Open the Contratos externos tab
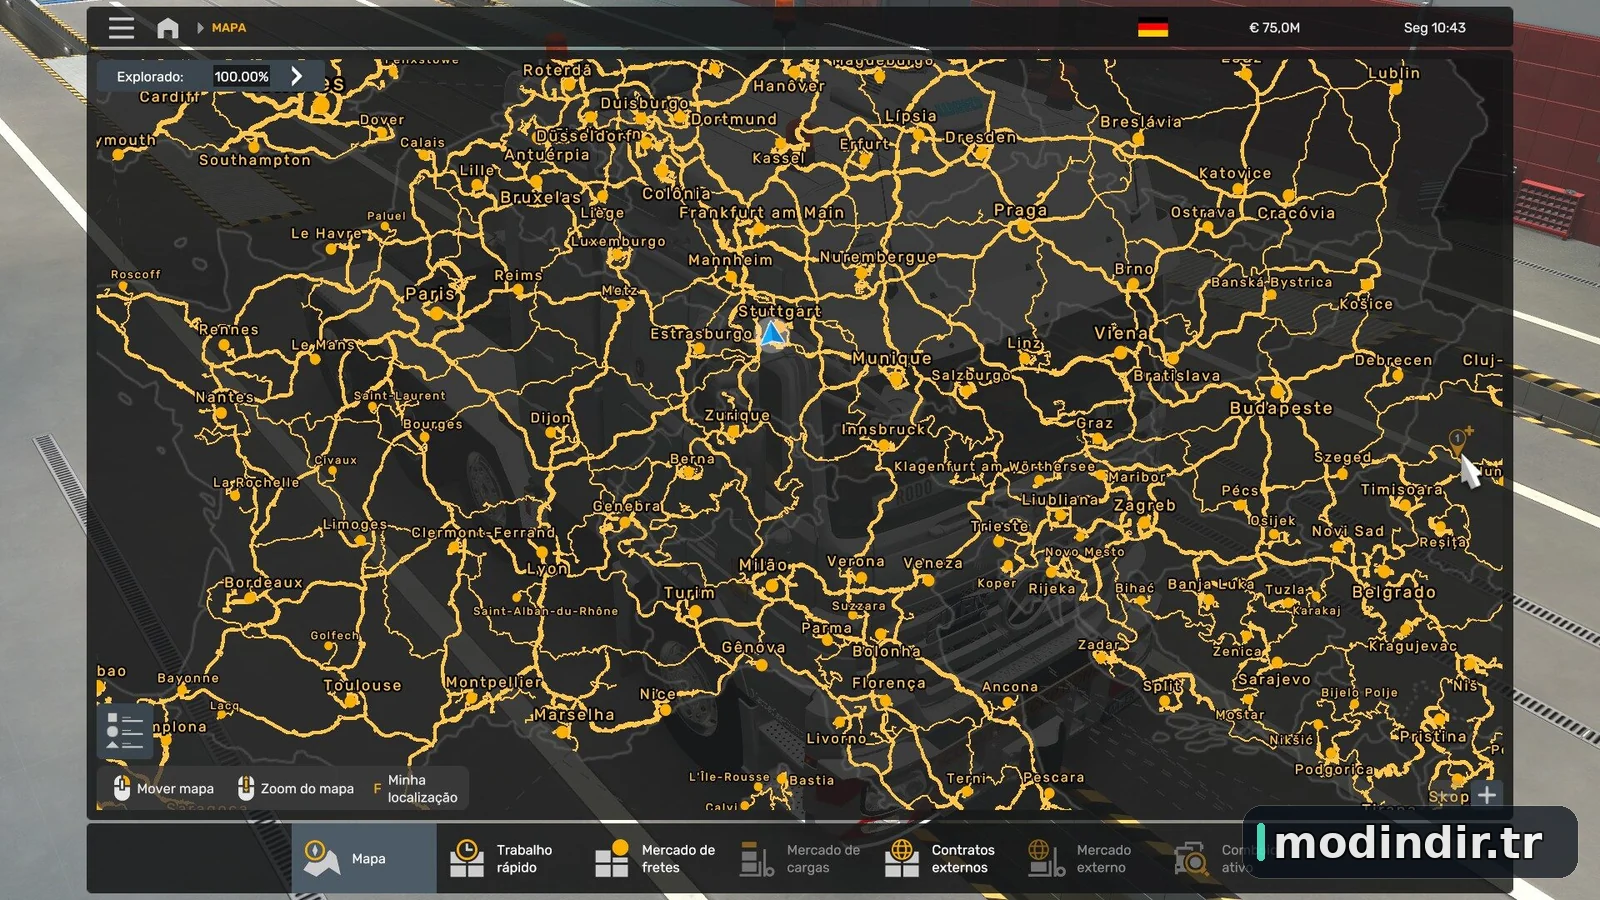The image size is (1600, 900). [x=945, y=858]
